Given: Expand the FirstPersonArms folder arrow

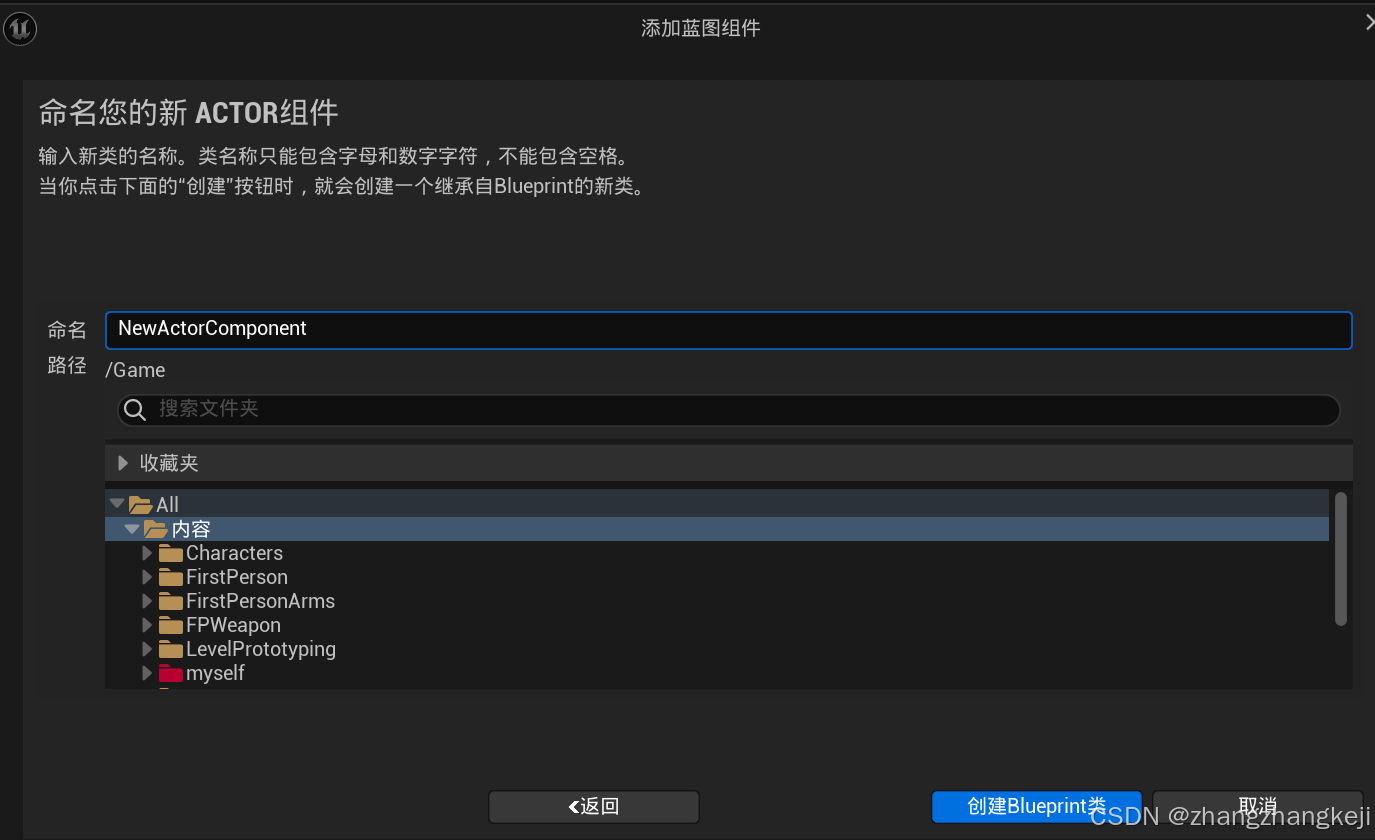Looking at the screenshot, I should pyautogui.click(x=147, y=601).
